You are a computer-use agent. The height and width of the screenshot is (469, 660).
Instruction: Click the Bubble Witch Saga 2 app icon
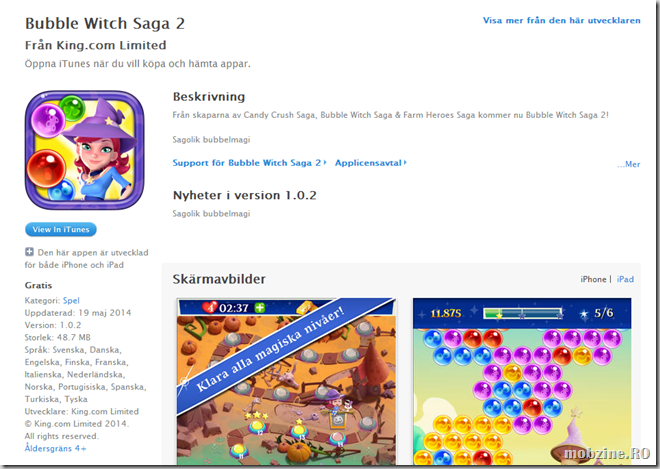click(x=85, y=150)
